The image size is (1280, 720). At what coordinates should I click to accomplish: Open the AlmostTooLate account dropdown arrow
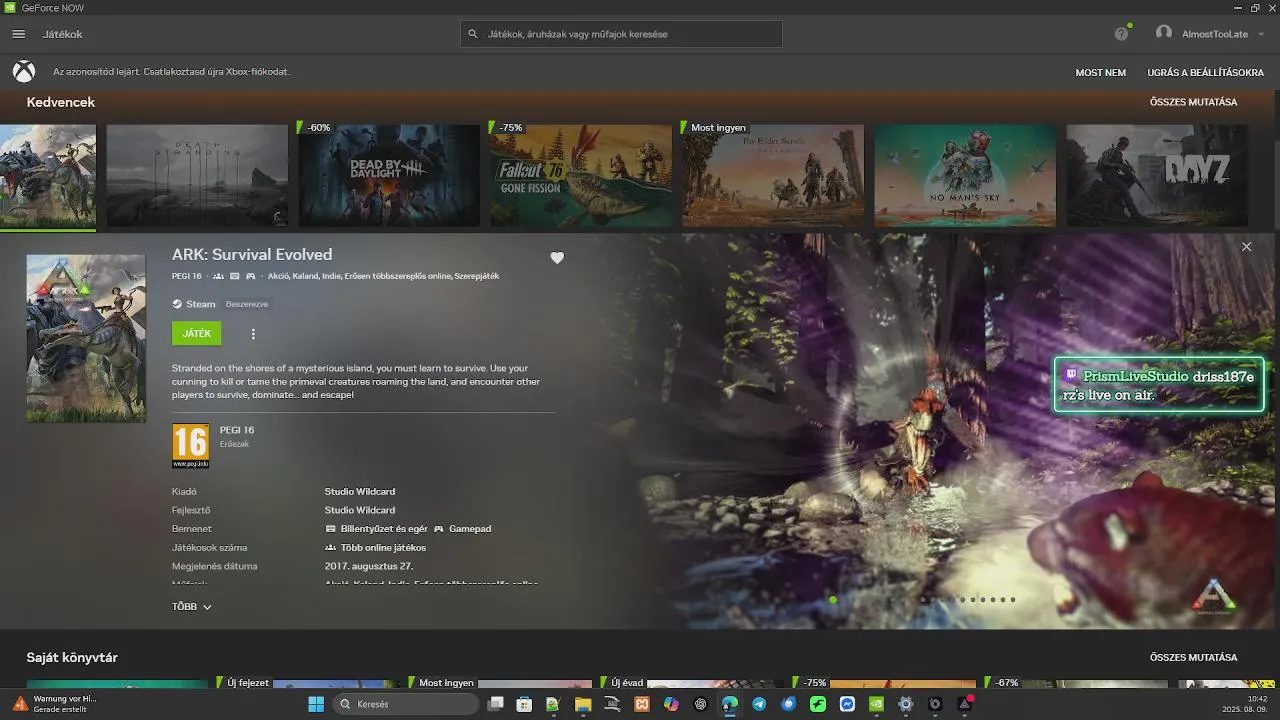1262,34
